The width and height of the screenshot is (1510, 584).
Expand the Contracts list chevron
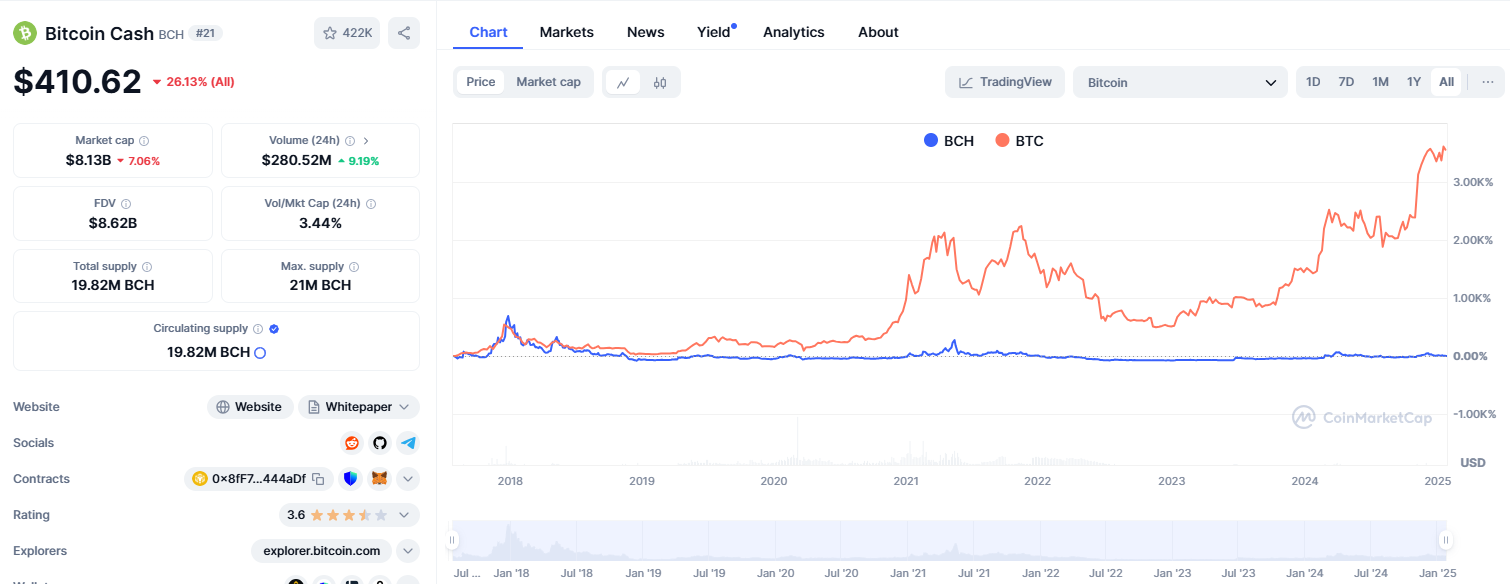point(408,479)
